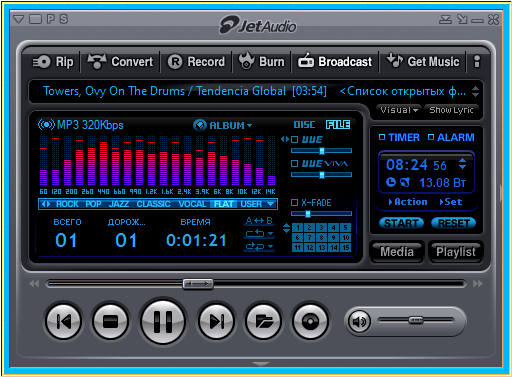Click the Show Lyric button
The height and width of the screenshot is (377, 512).
pos(451,110)
